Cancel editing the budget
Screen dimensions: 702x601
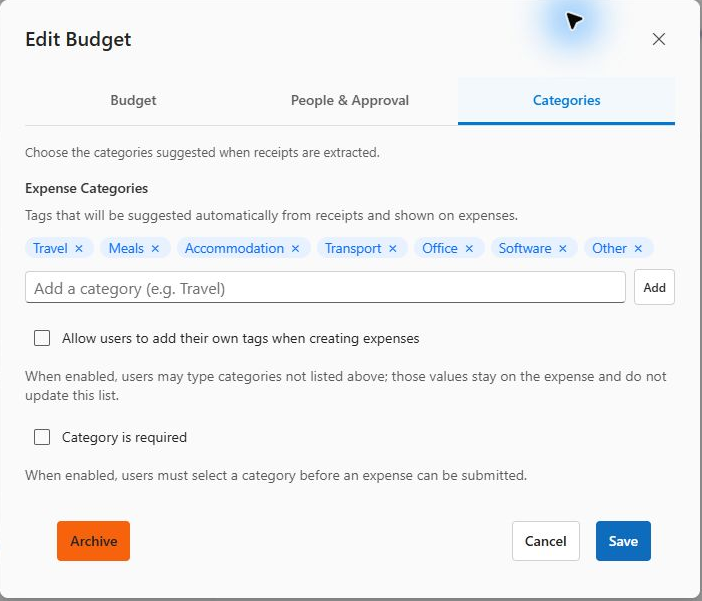[x=546, y=541]
